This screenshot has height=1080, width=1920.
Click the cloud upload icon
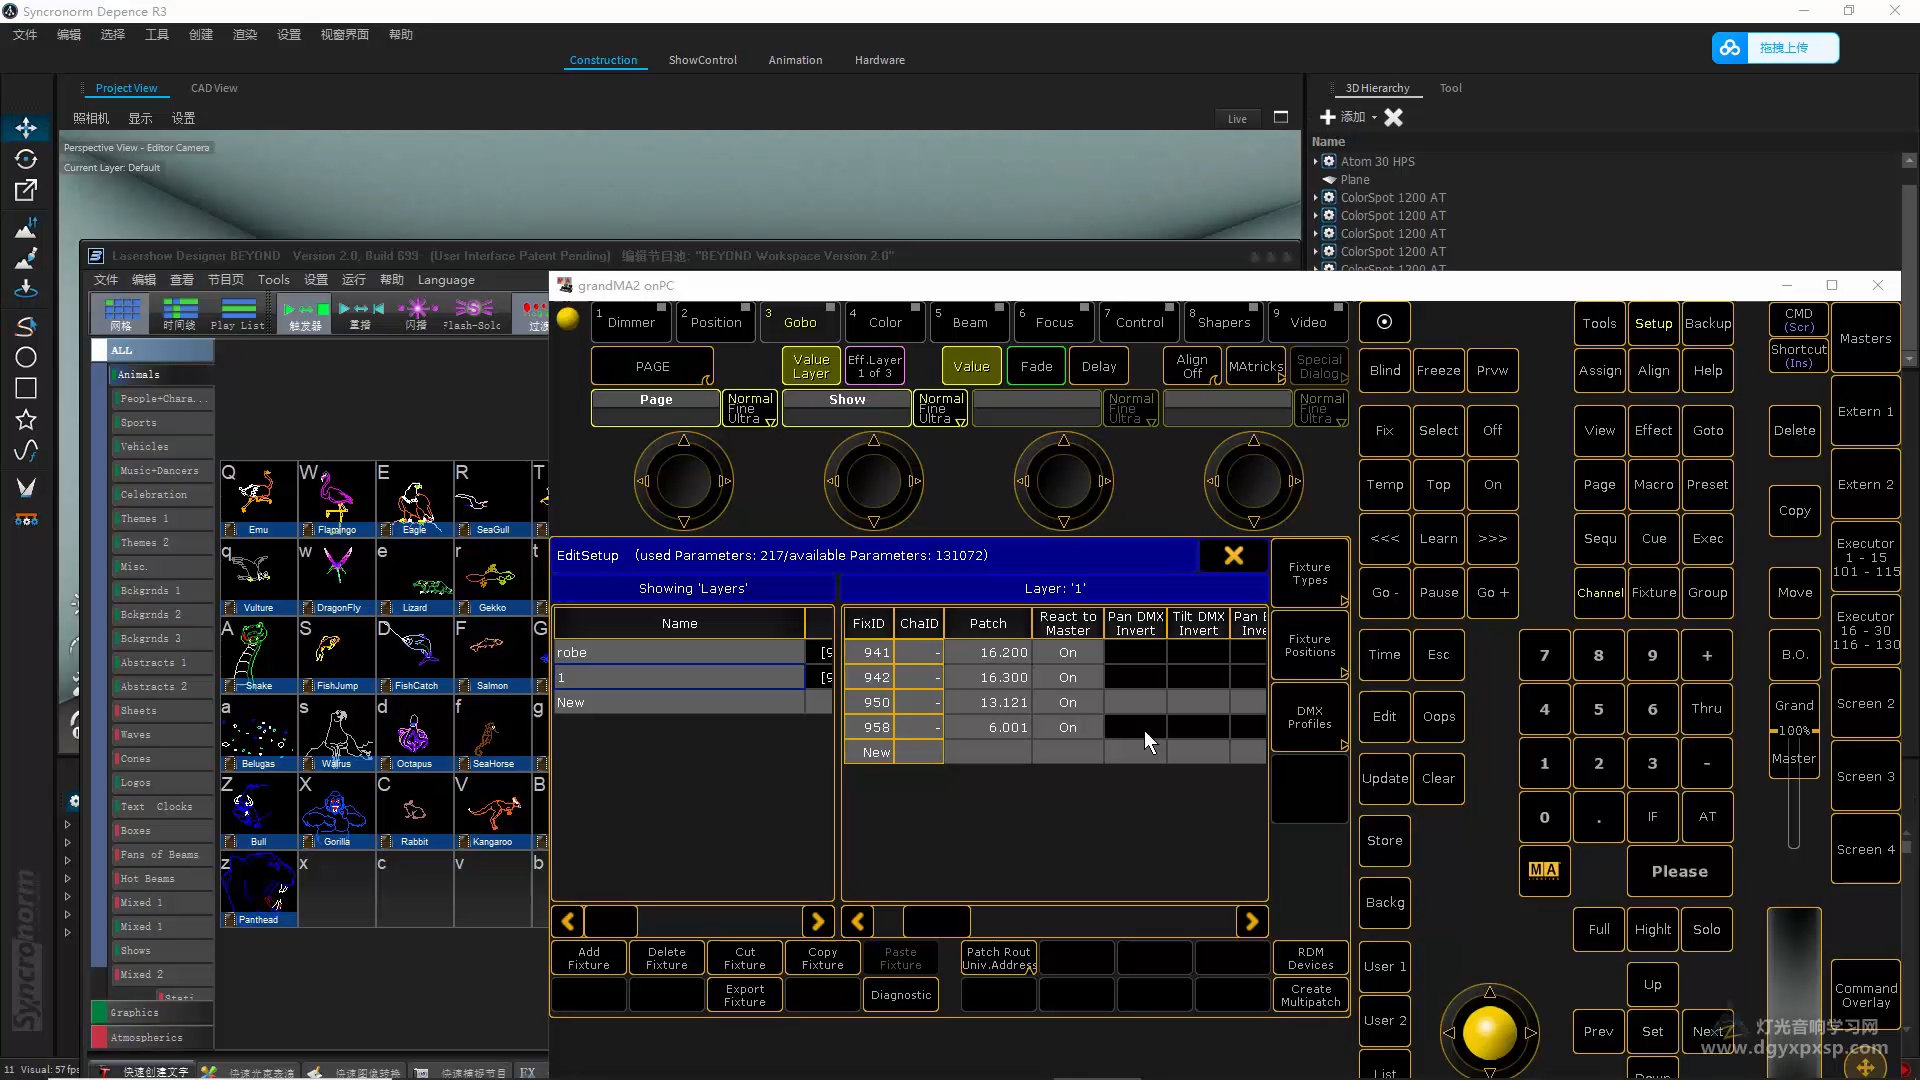pyautogui.click(x=1730, y=48)
